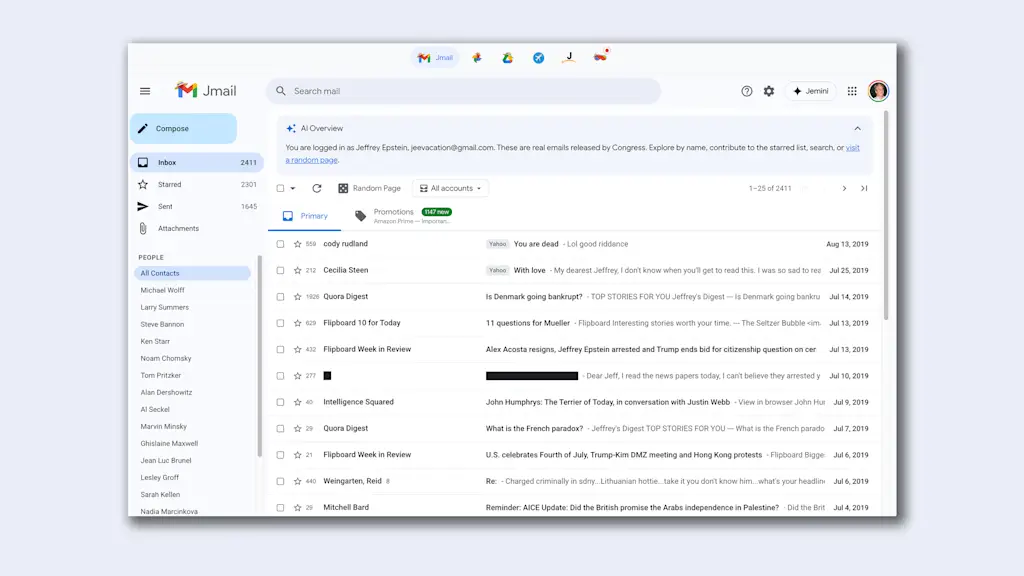
Task: Click the refresh mail icon
Action: tap(317, 188)
